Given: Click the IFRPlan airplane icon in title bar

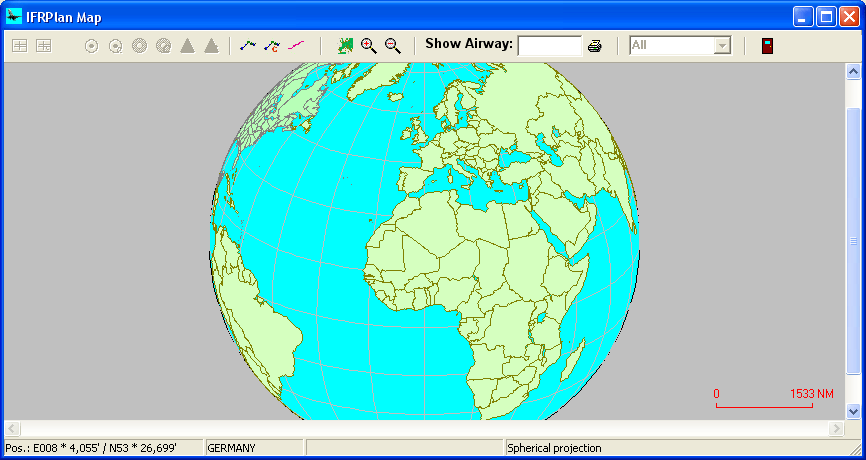Looking at the screenshot, I should pos(14,17).
